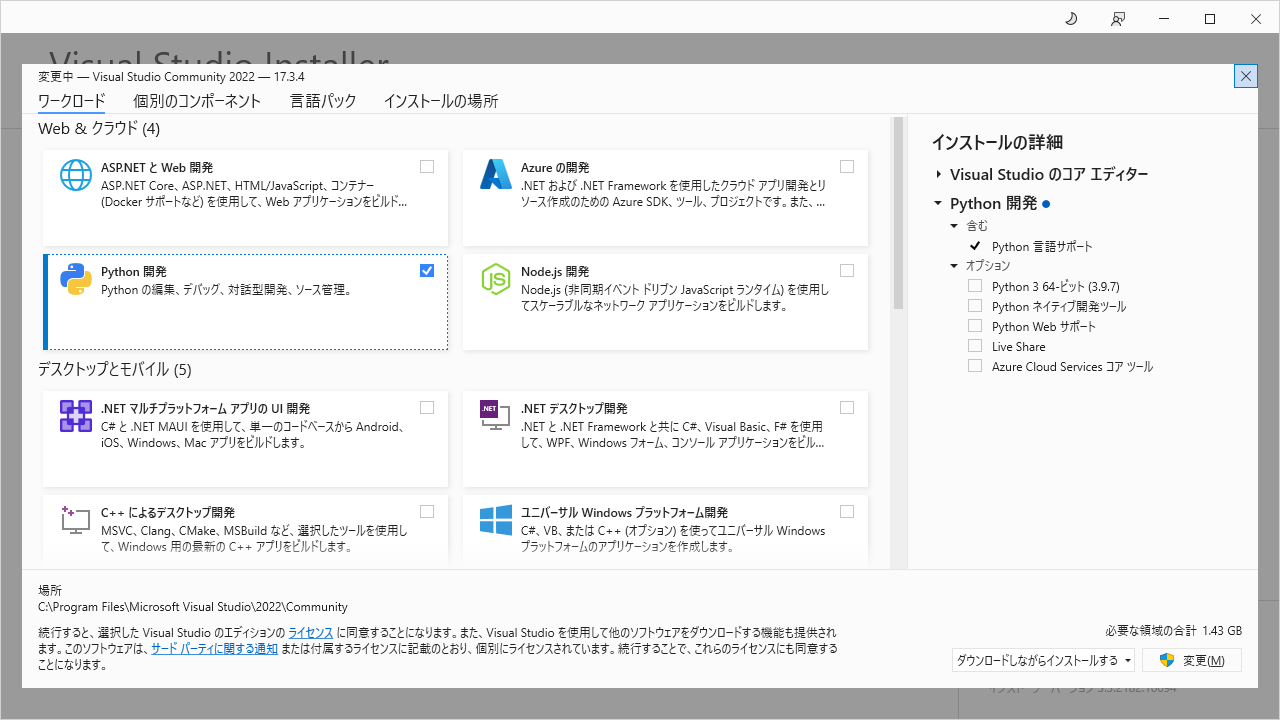The width and height of the screenshot is (1280, 720).
Task: Check the Live Share option
Action: (x=975, y=346)
